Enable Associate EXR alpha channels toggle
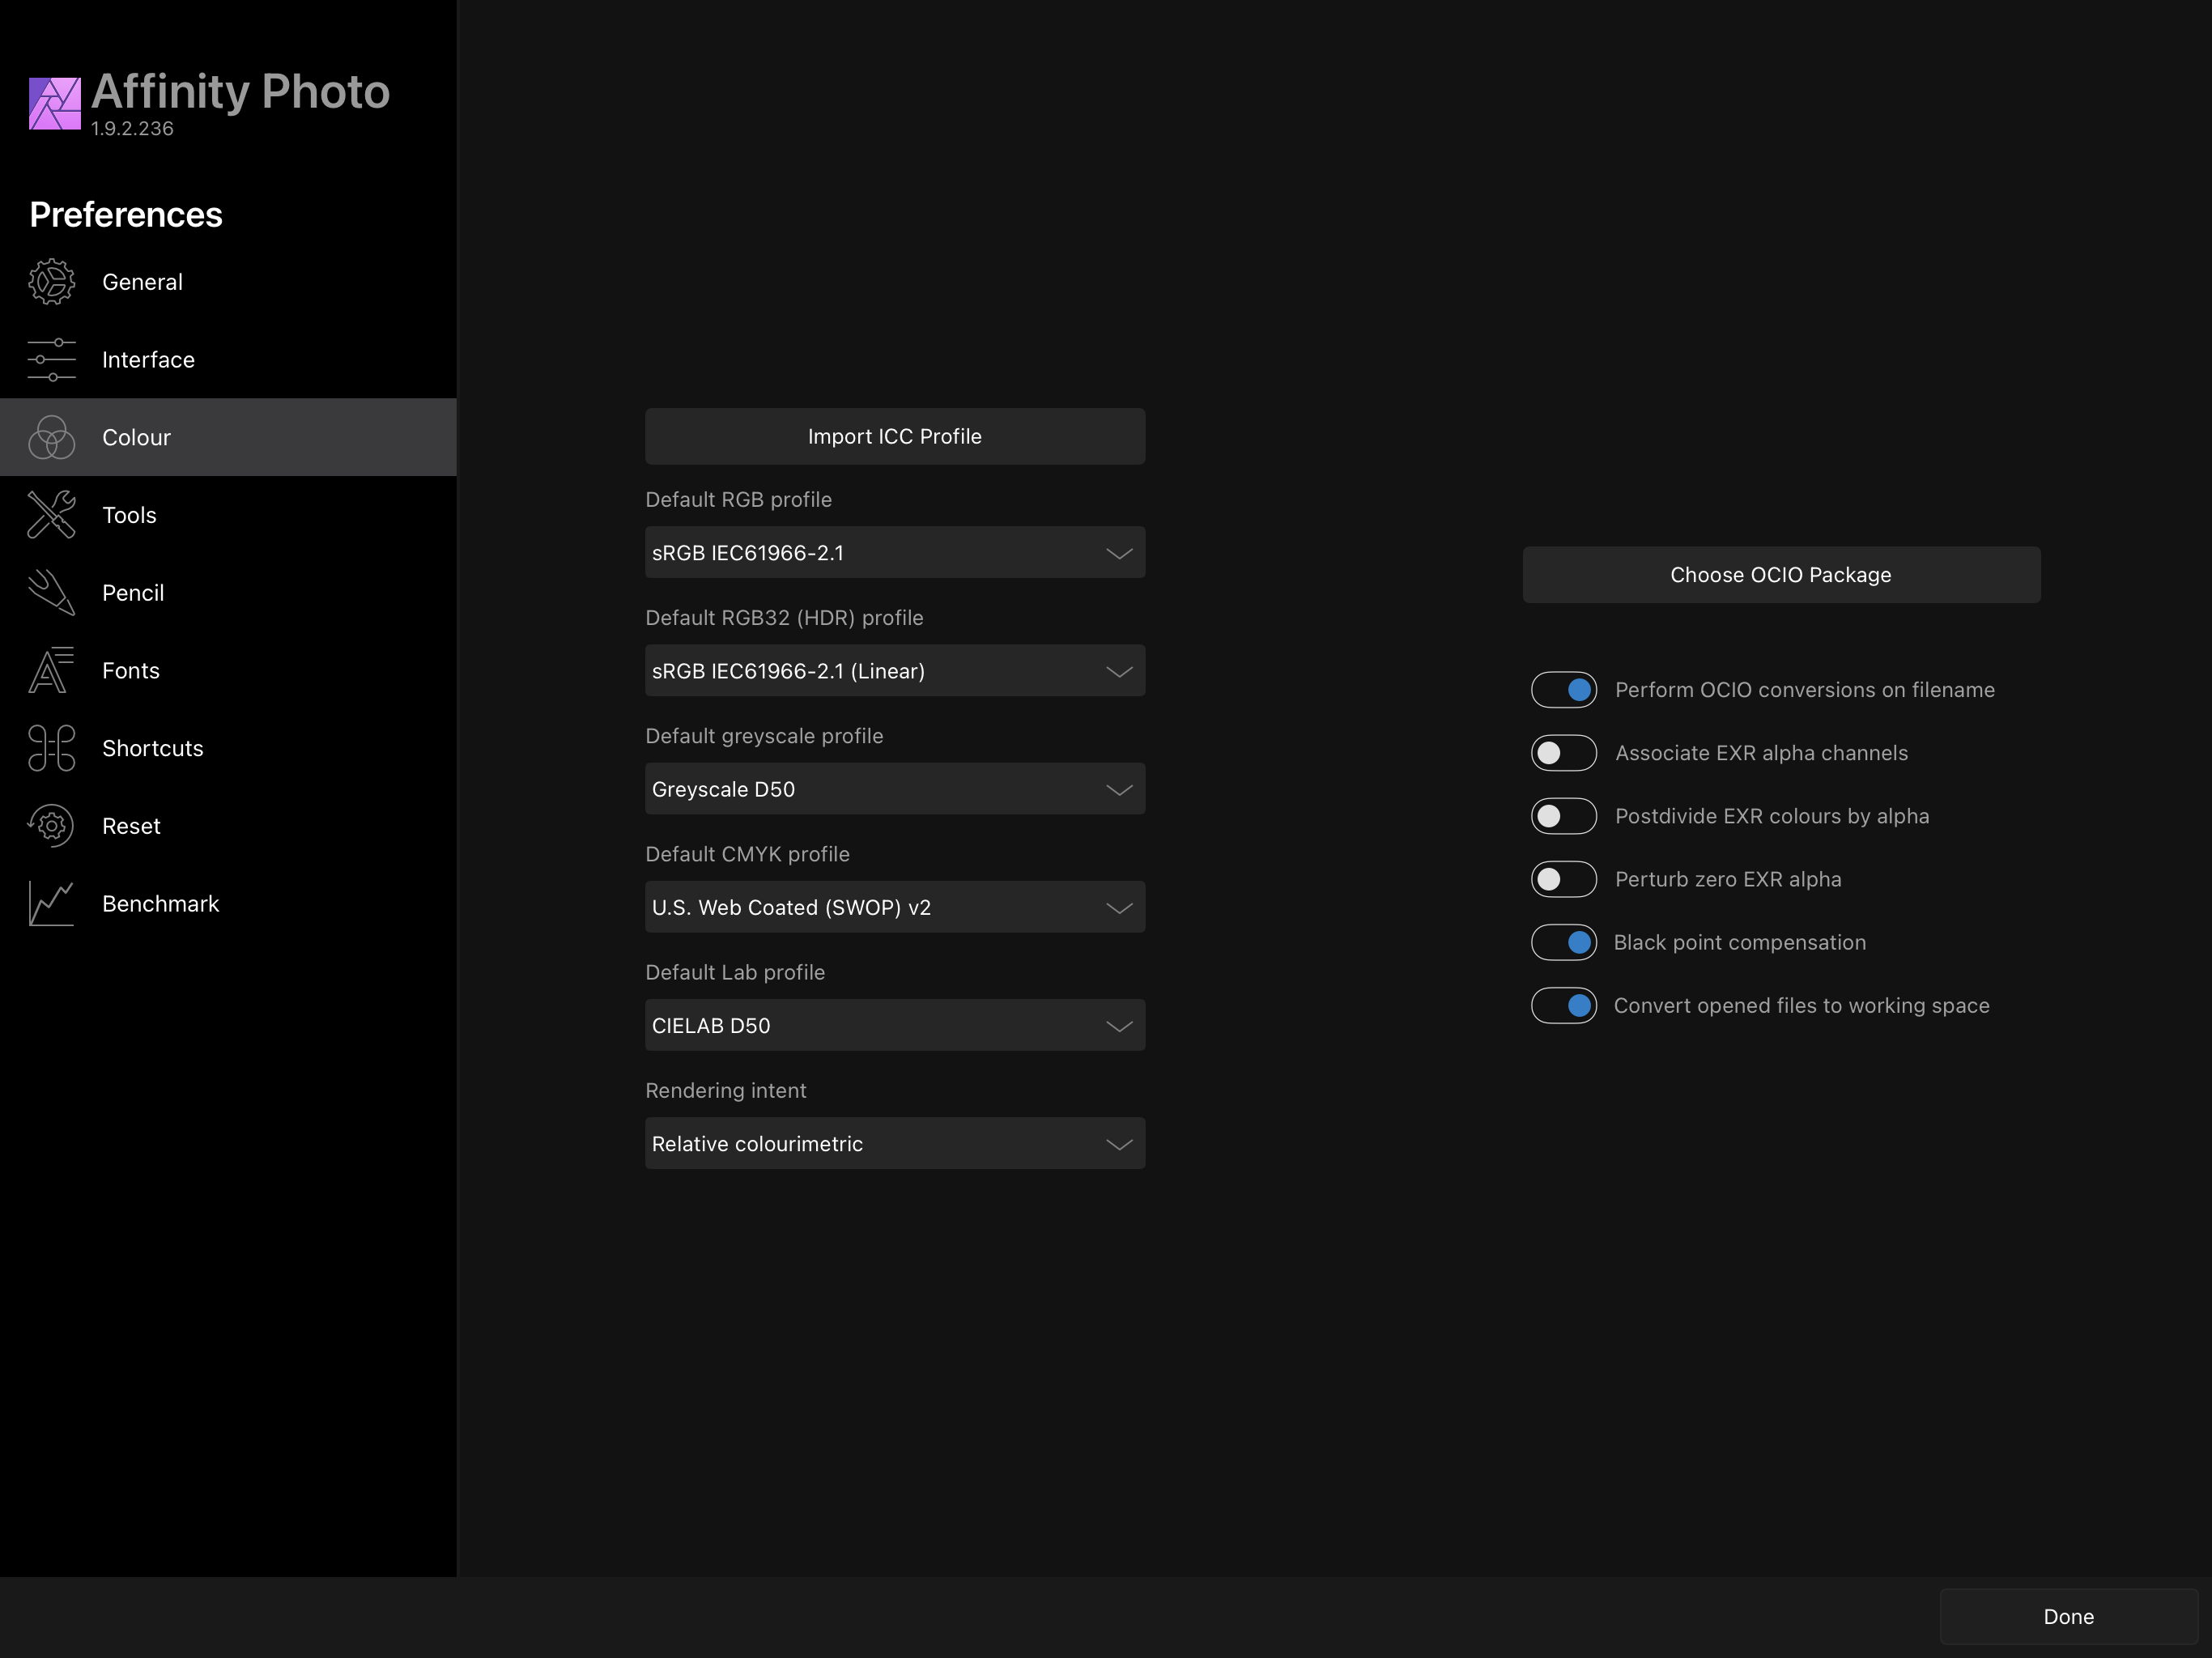Viewport: 2212px width, 1658px height. click(x=1563, y=753)
